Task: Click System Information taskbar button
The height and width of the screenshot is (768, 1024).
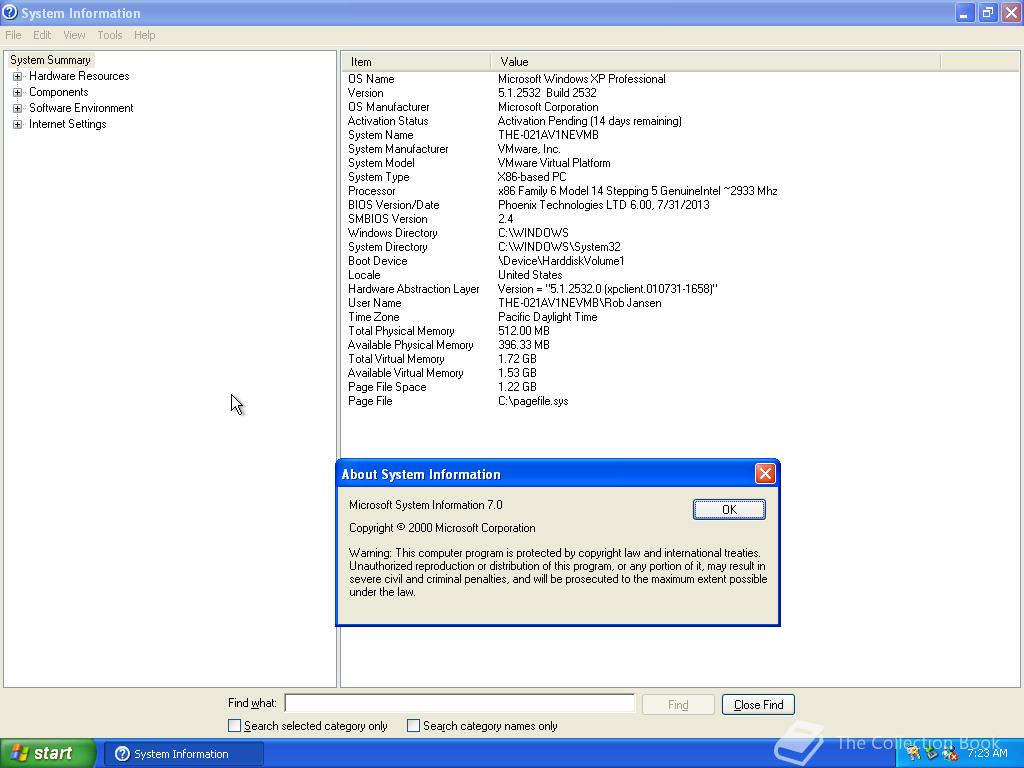Action: pos(184,754)
